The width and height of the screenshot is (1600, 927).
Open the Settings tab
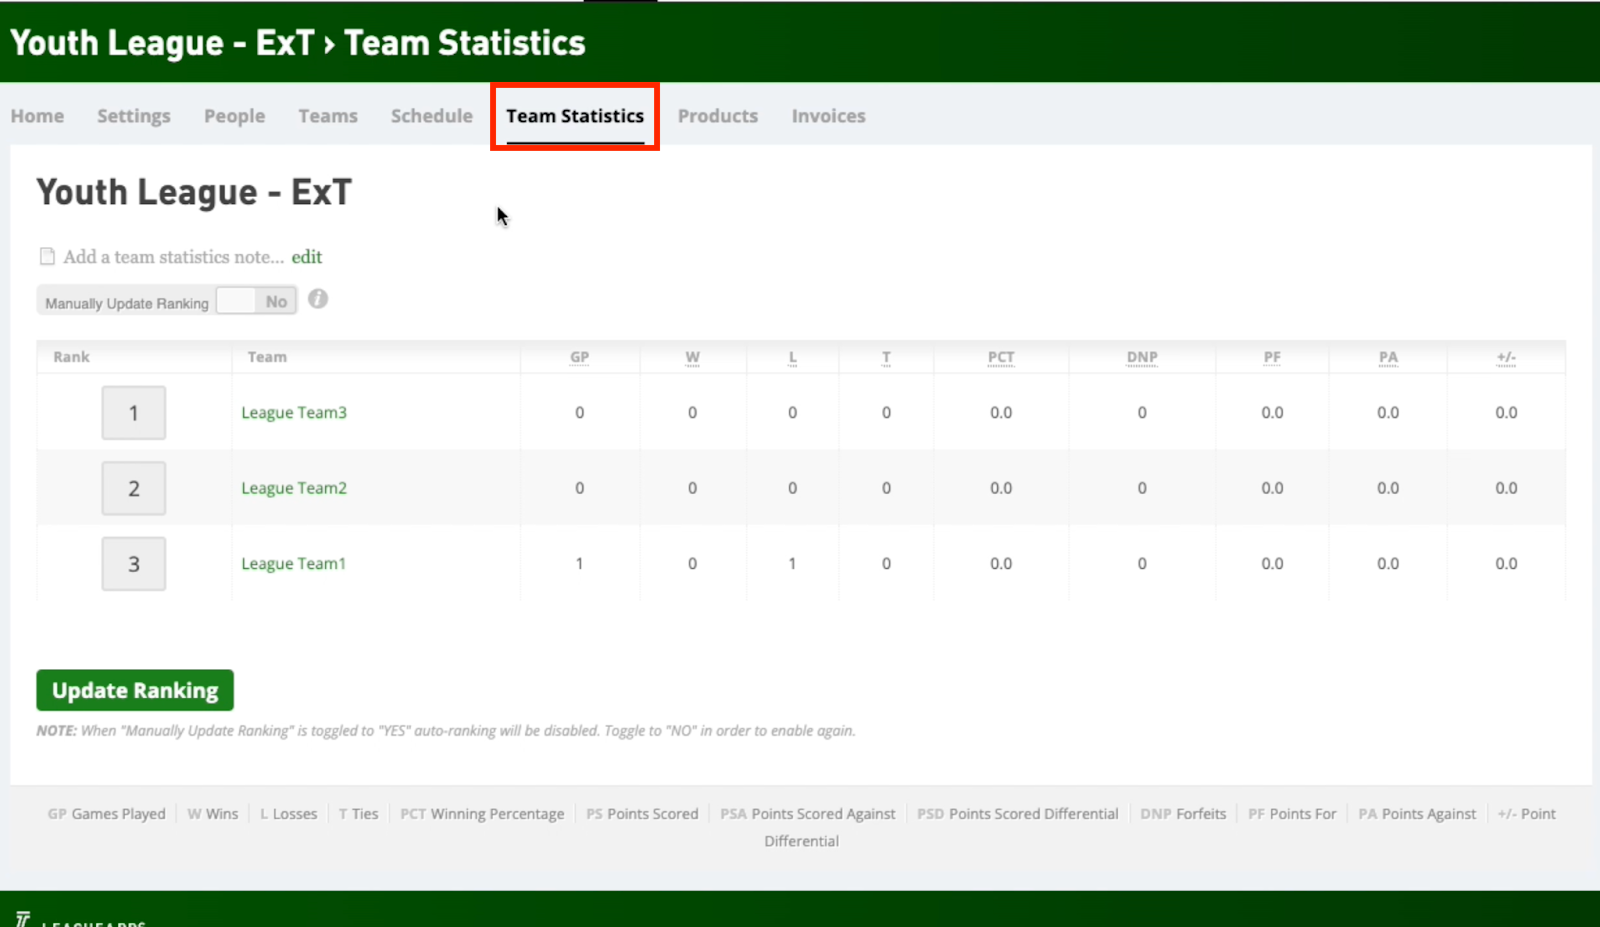click(134, 116)
